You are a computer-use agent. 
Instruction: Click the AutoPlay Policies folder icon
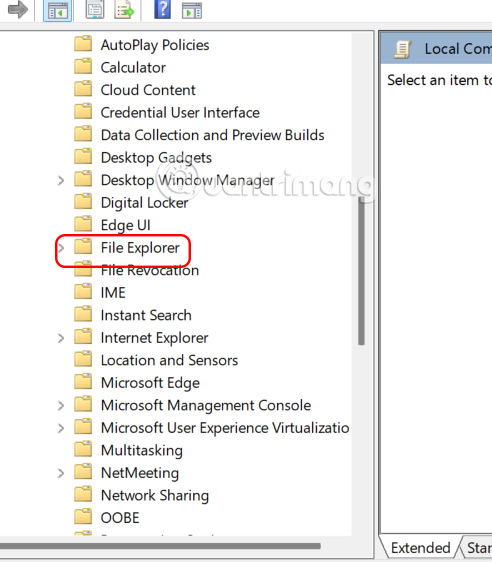(x=83, y=44)
